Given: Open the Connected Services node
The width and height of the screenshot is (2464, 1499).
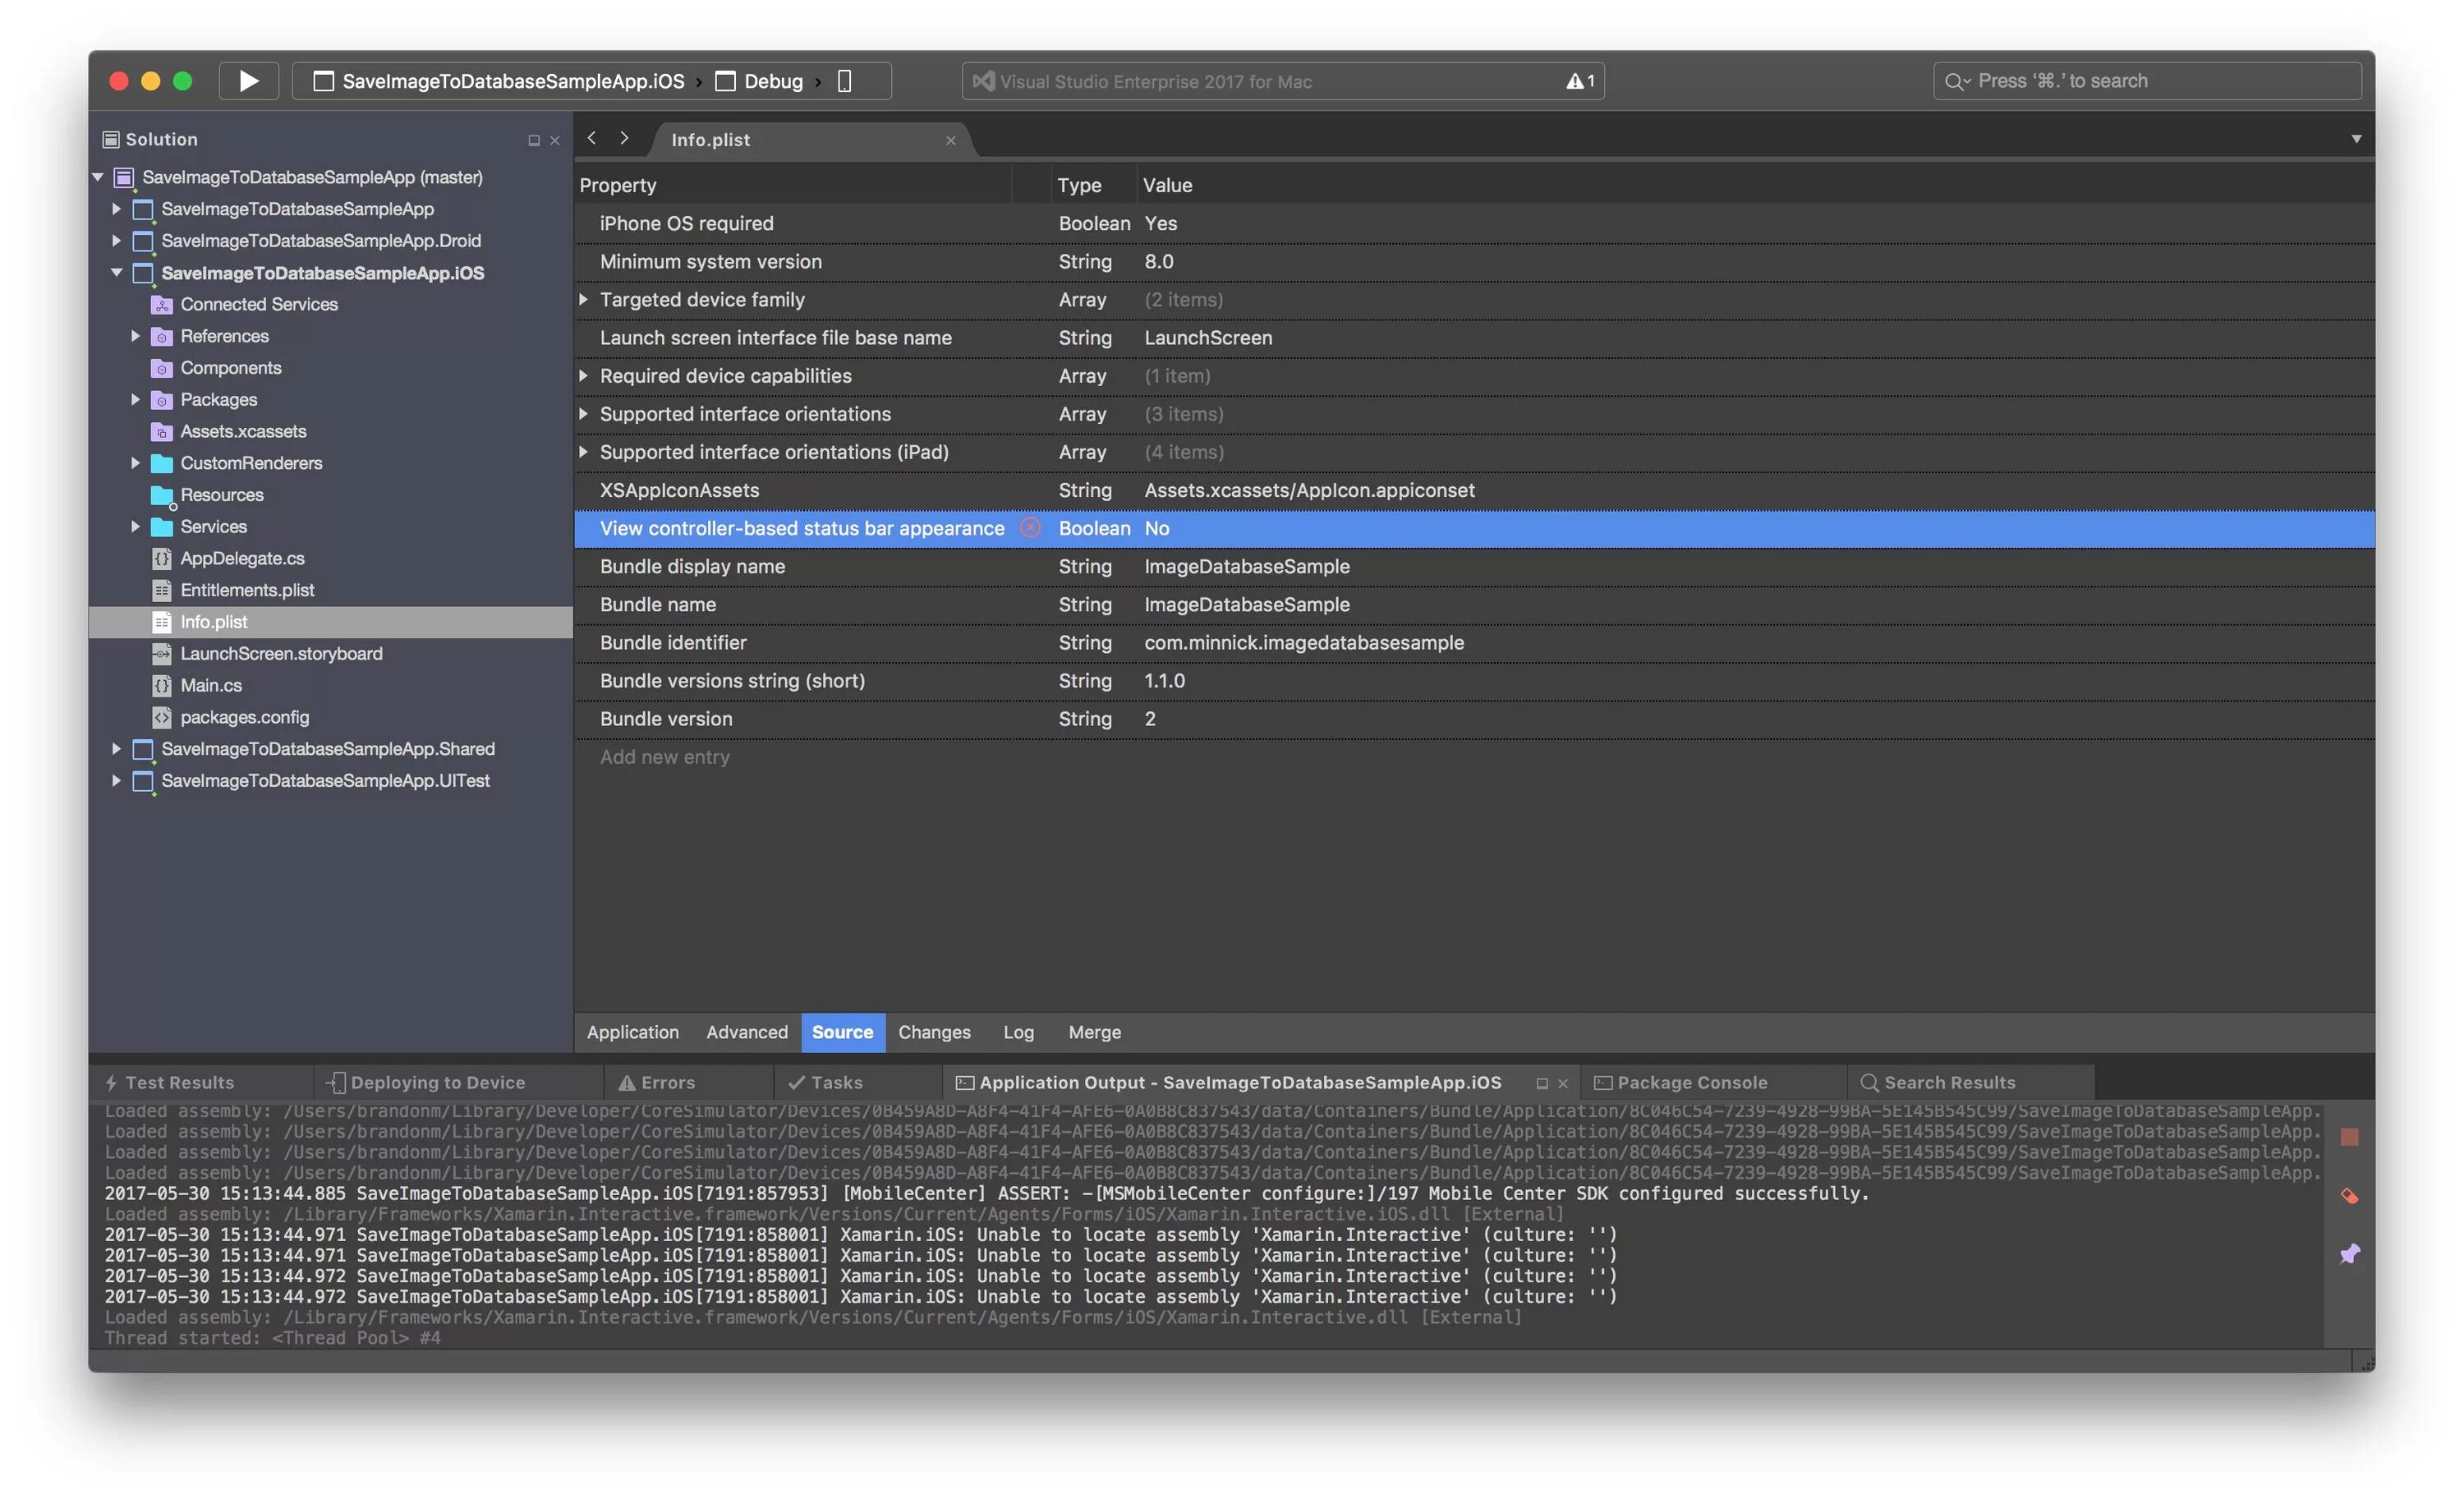Looking at the screenshot, I should pos(259,304).
